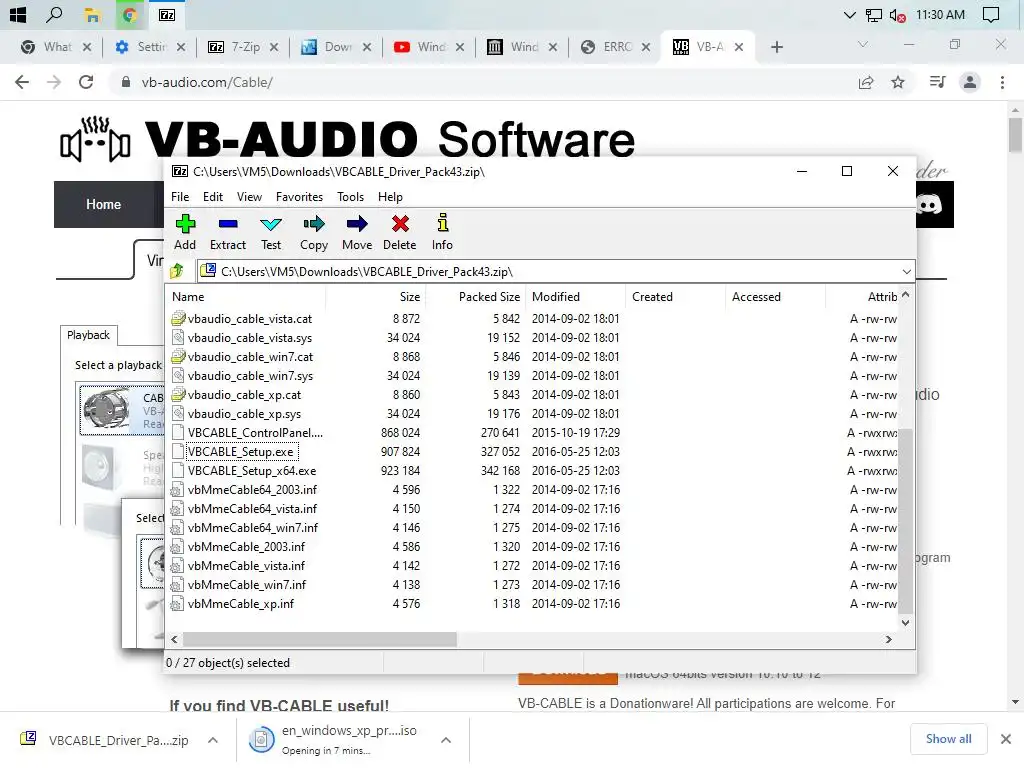Open Info for selected archive item
The height and width of the screenshot is (768, 1024).
tap(442, 232)
